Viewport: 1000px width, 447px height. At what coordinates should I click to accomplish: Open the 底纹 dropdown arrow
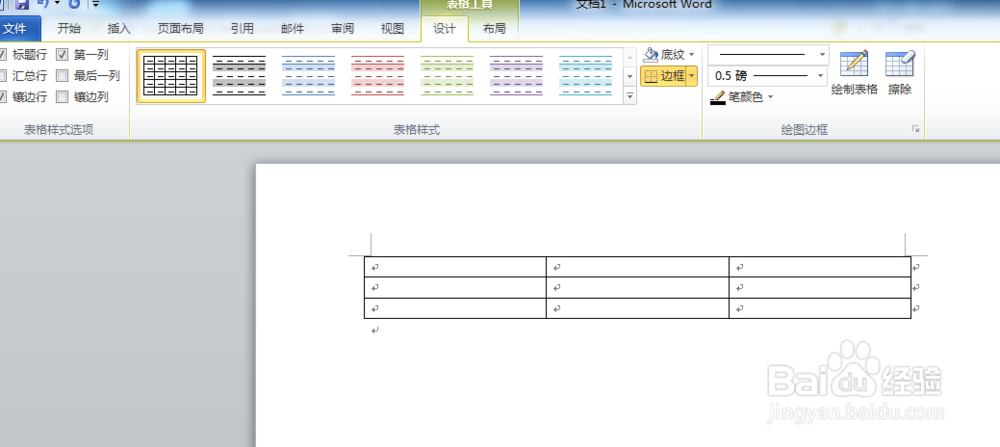coord(692,55)
